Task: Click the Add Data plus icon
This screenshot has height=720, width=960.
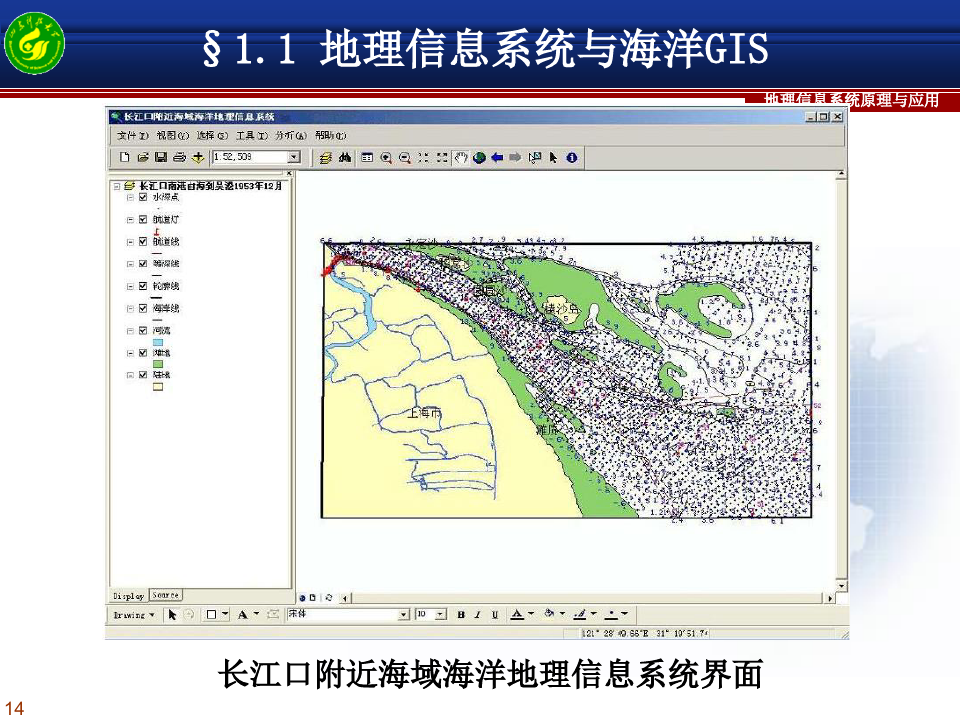Action: 198,157
